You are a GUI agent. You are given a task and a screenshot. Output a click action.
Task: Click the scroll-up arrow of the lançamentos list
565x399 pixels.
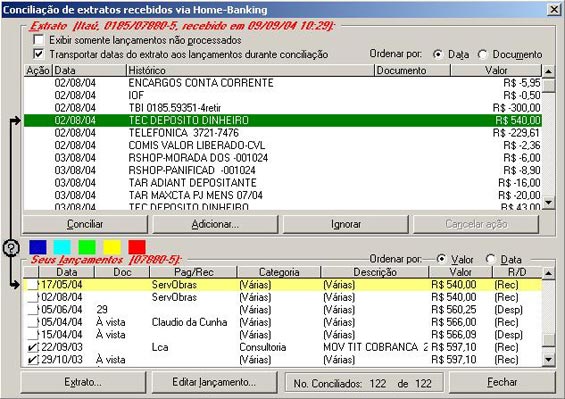(548, 273)
